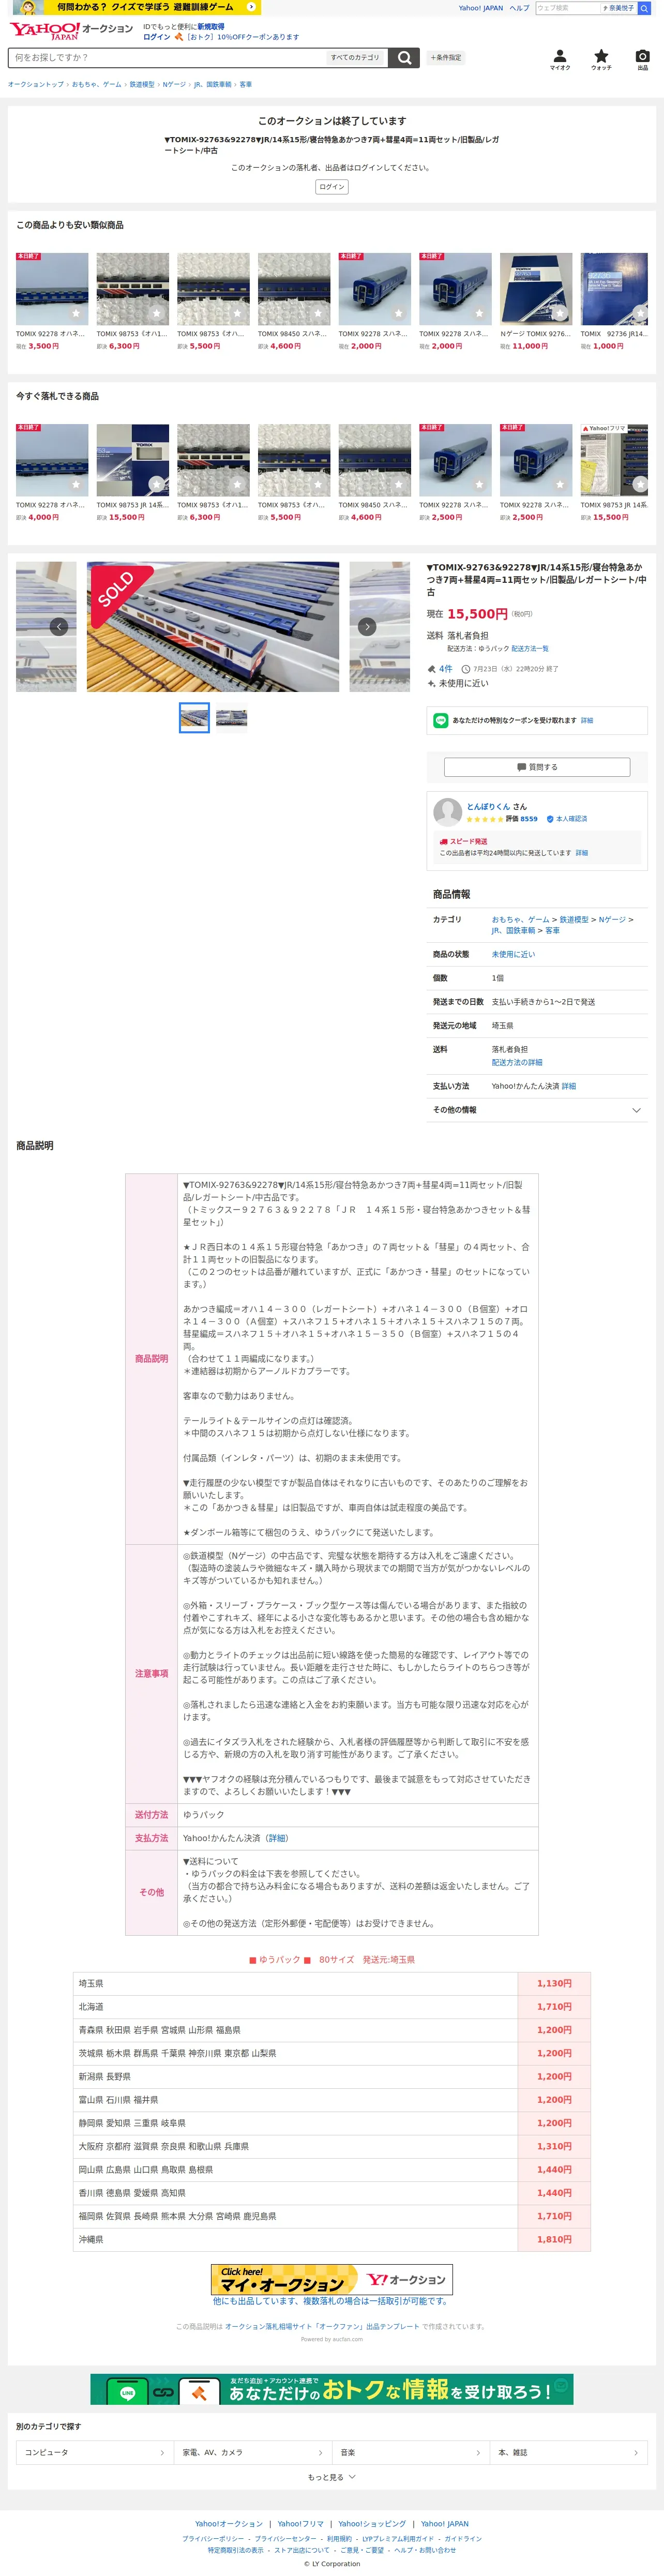Open the ヘルプ link at top

tap(519, 8)
